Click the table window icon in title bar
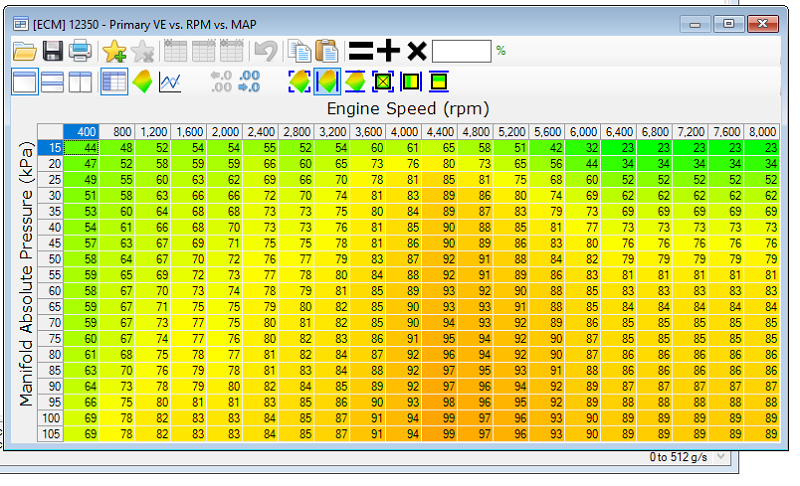Screen dimensions: 800x486 point(20,24)
